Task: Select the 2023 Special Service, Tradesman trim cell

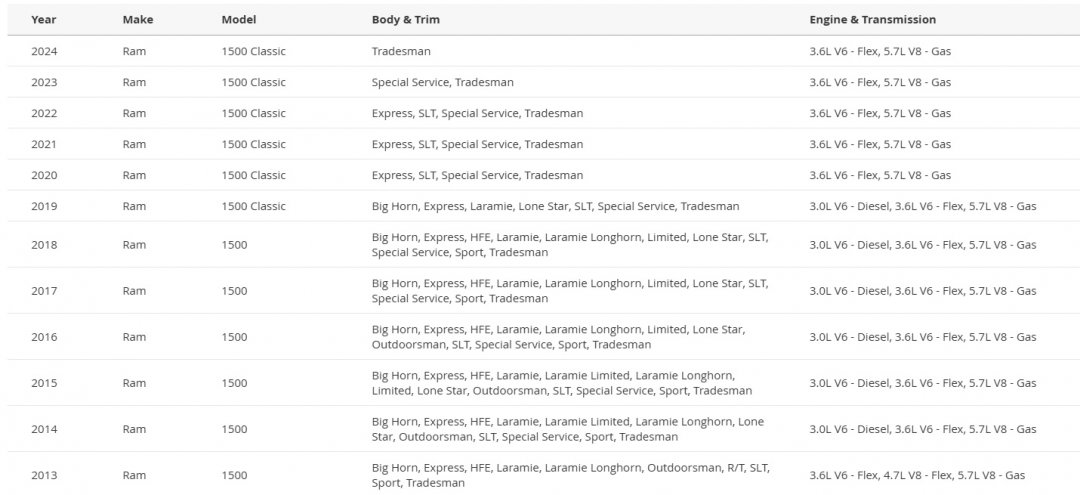Action: point(442,83)
